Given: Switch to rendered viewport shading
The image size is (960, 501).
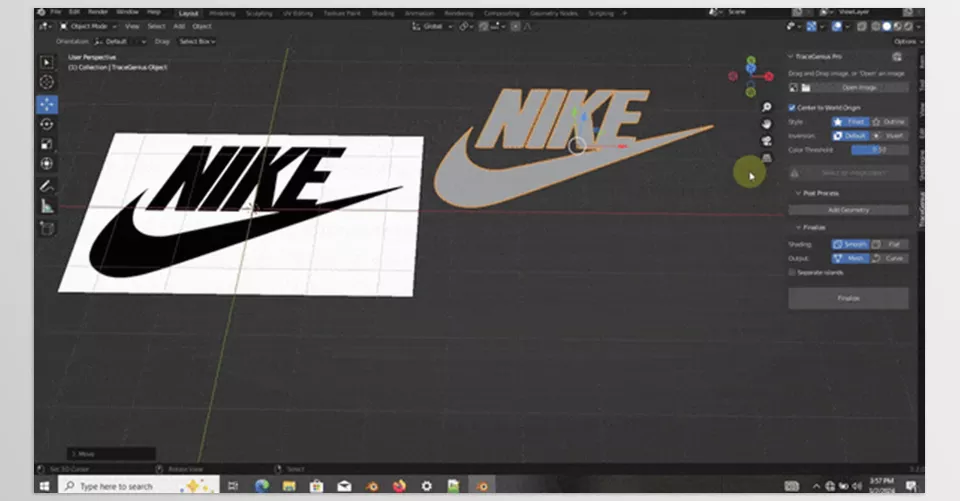Looking at the screenshot, I should (908, 26).
